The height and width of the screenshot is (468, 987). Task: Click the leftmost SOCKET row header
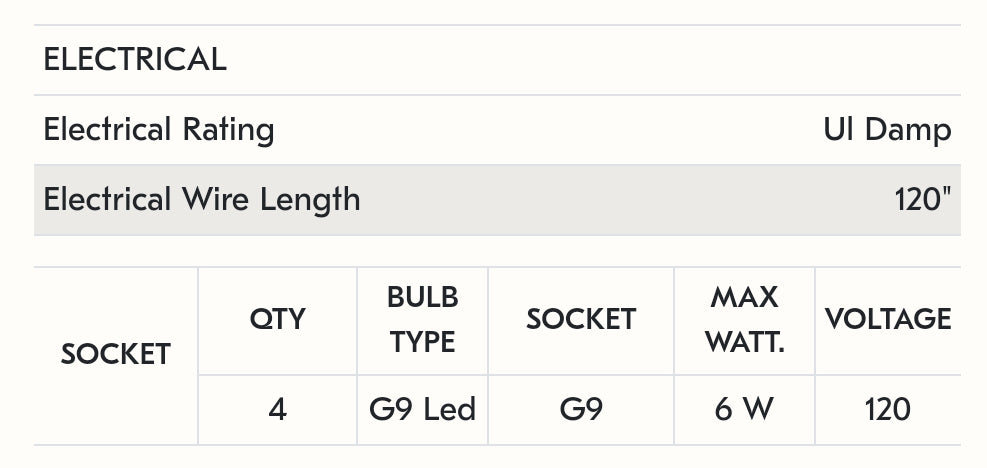point(116,354)
